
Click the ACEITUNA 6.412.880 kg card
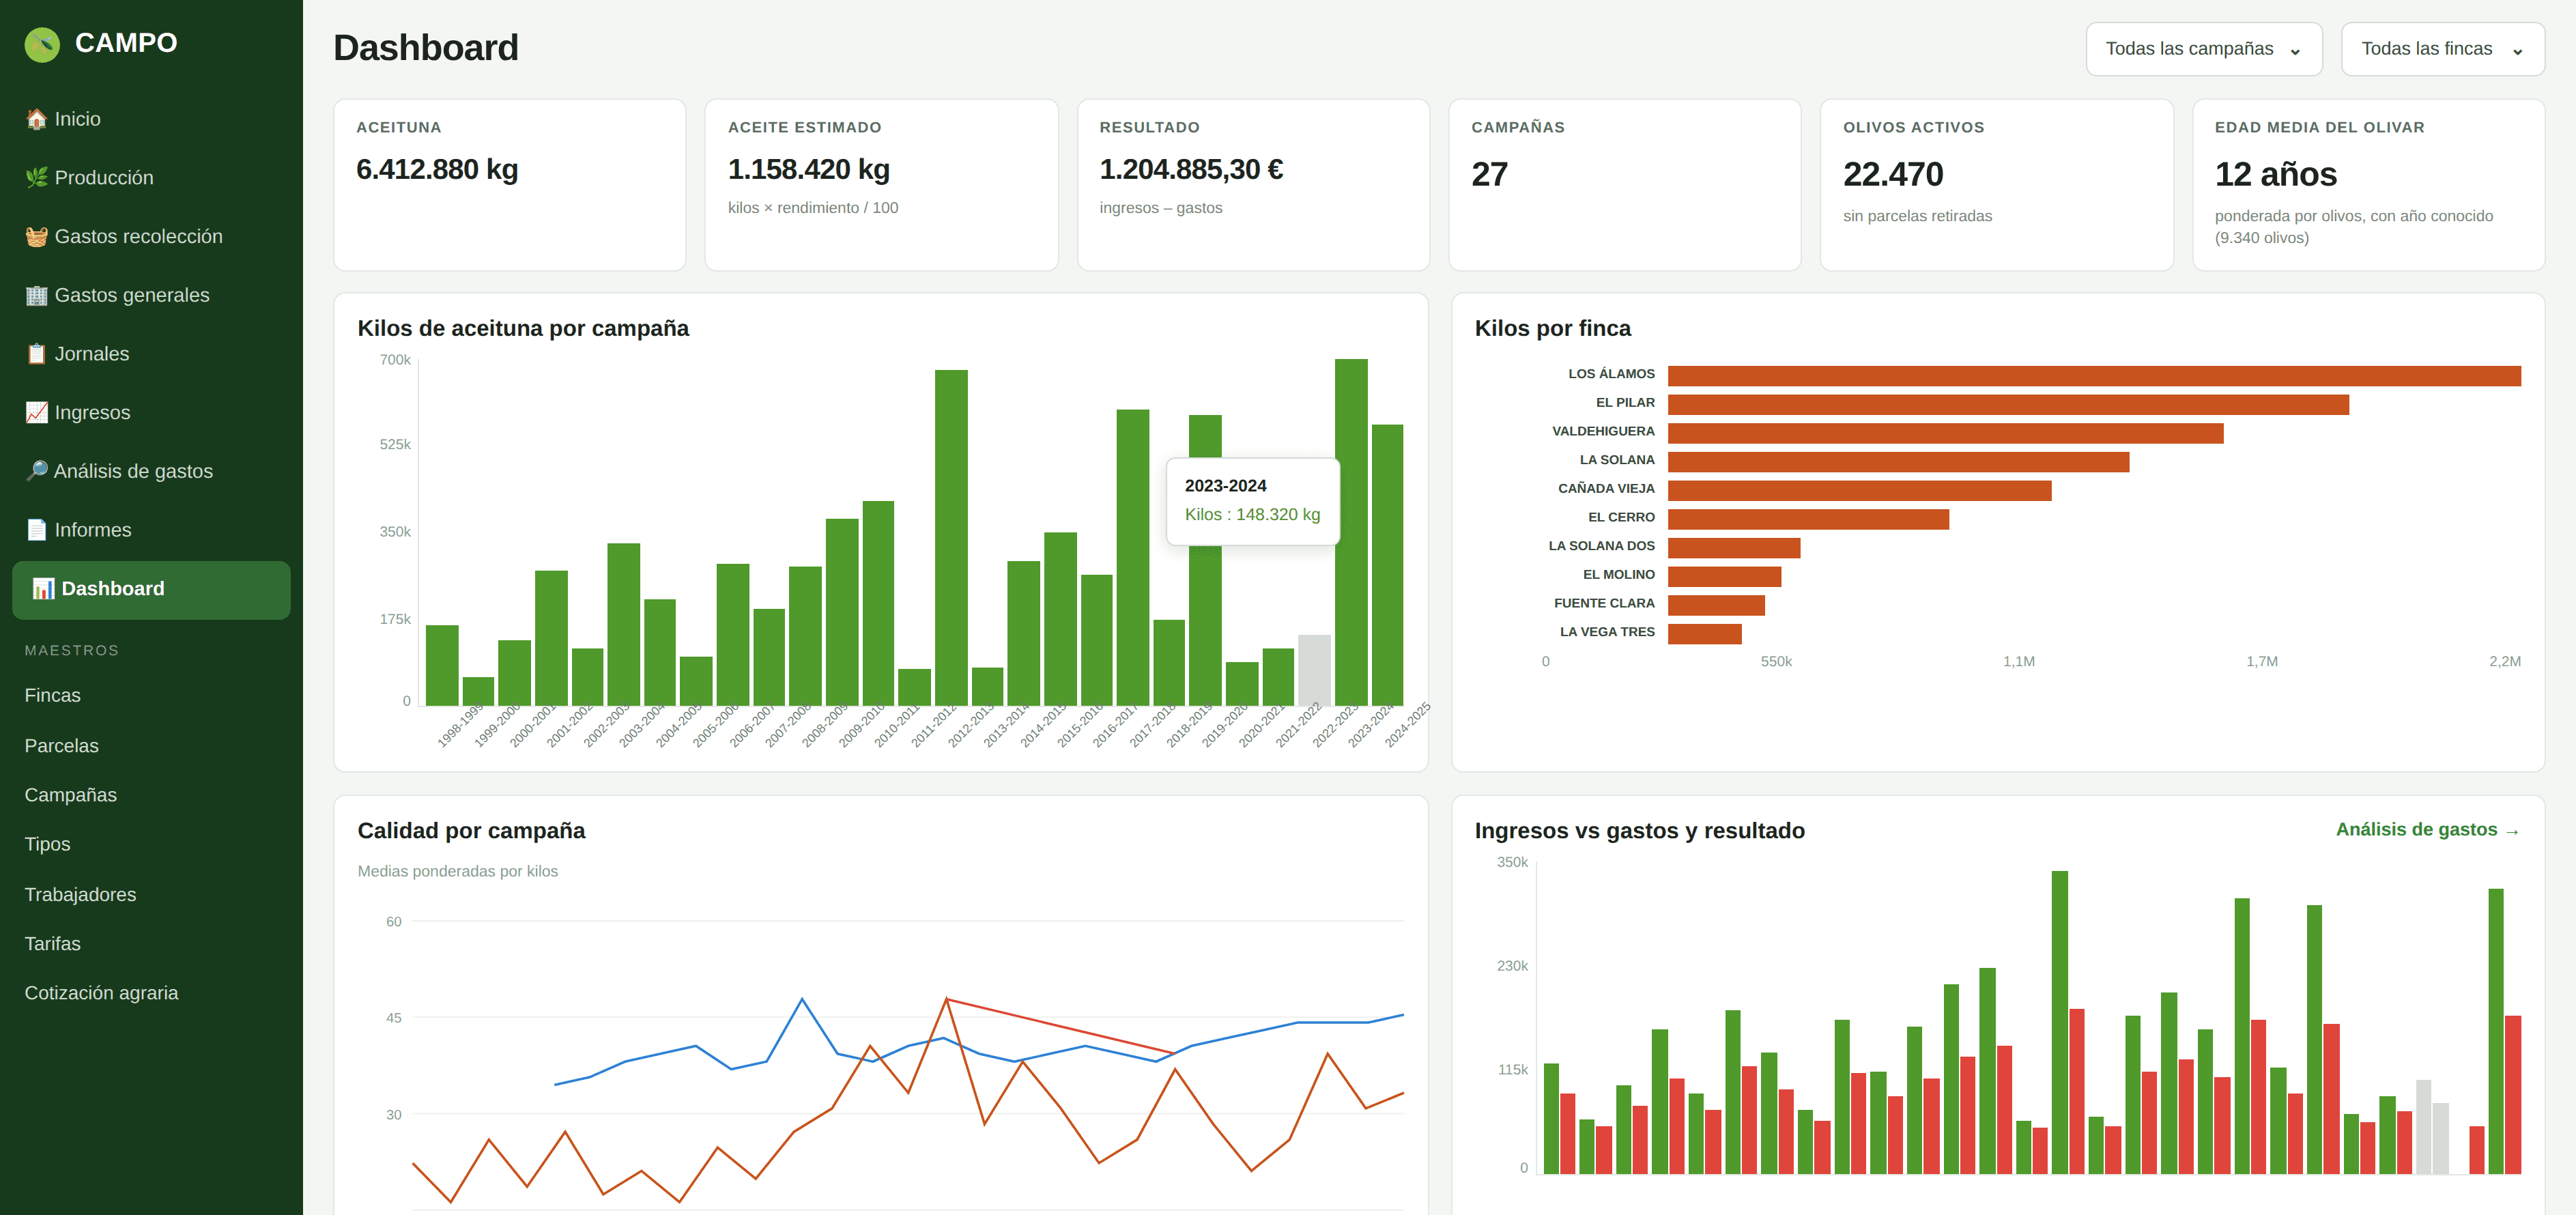click(510, 185)
